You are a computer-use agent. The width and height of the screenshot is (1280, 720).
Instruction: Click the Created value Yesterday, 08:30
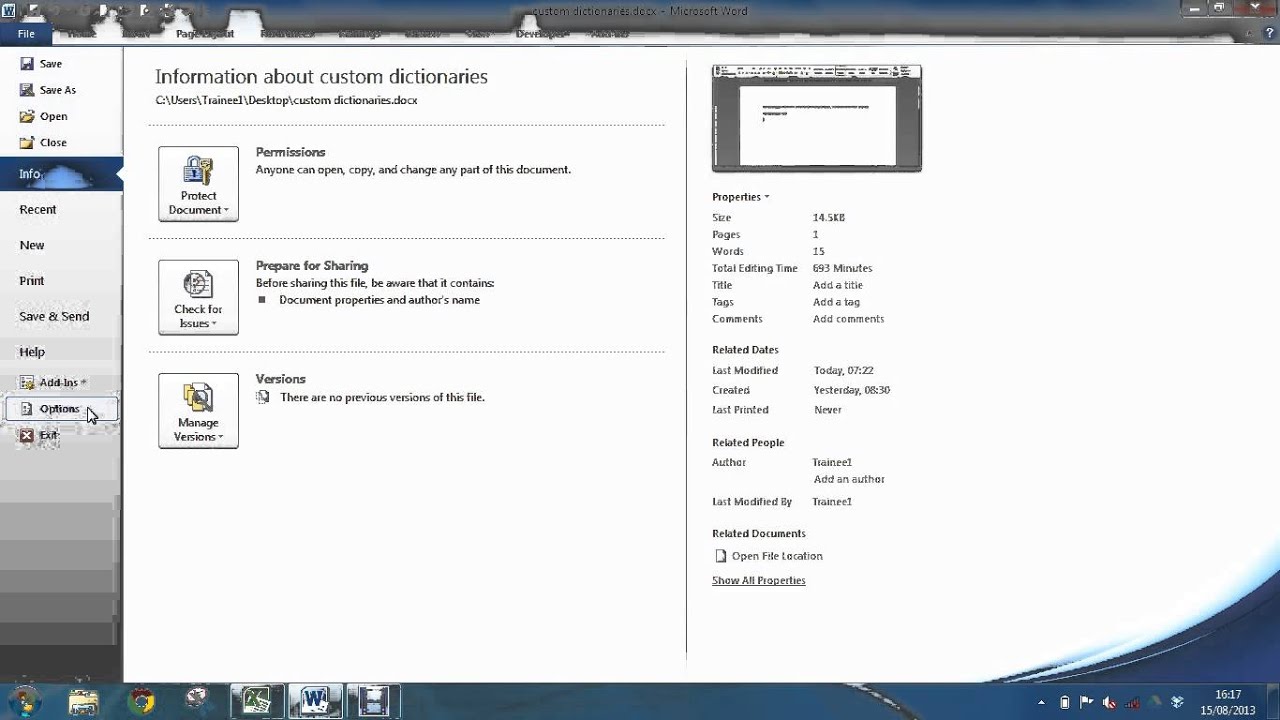point(851,390)
